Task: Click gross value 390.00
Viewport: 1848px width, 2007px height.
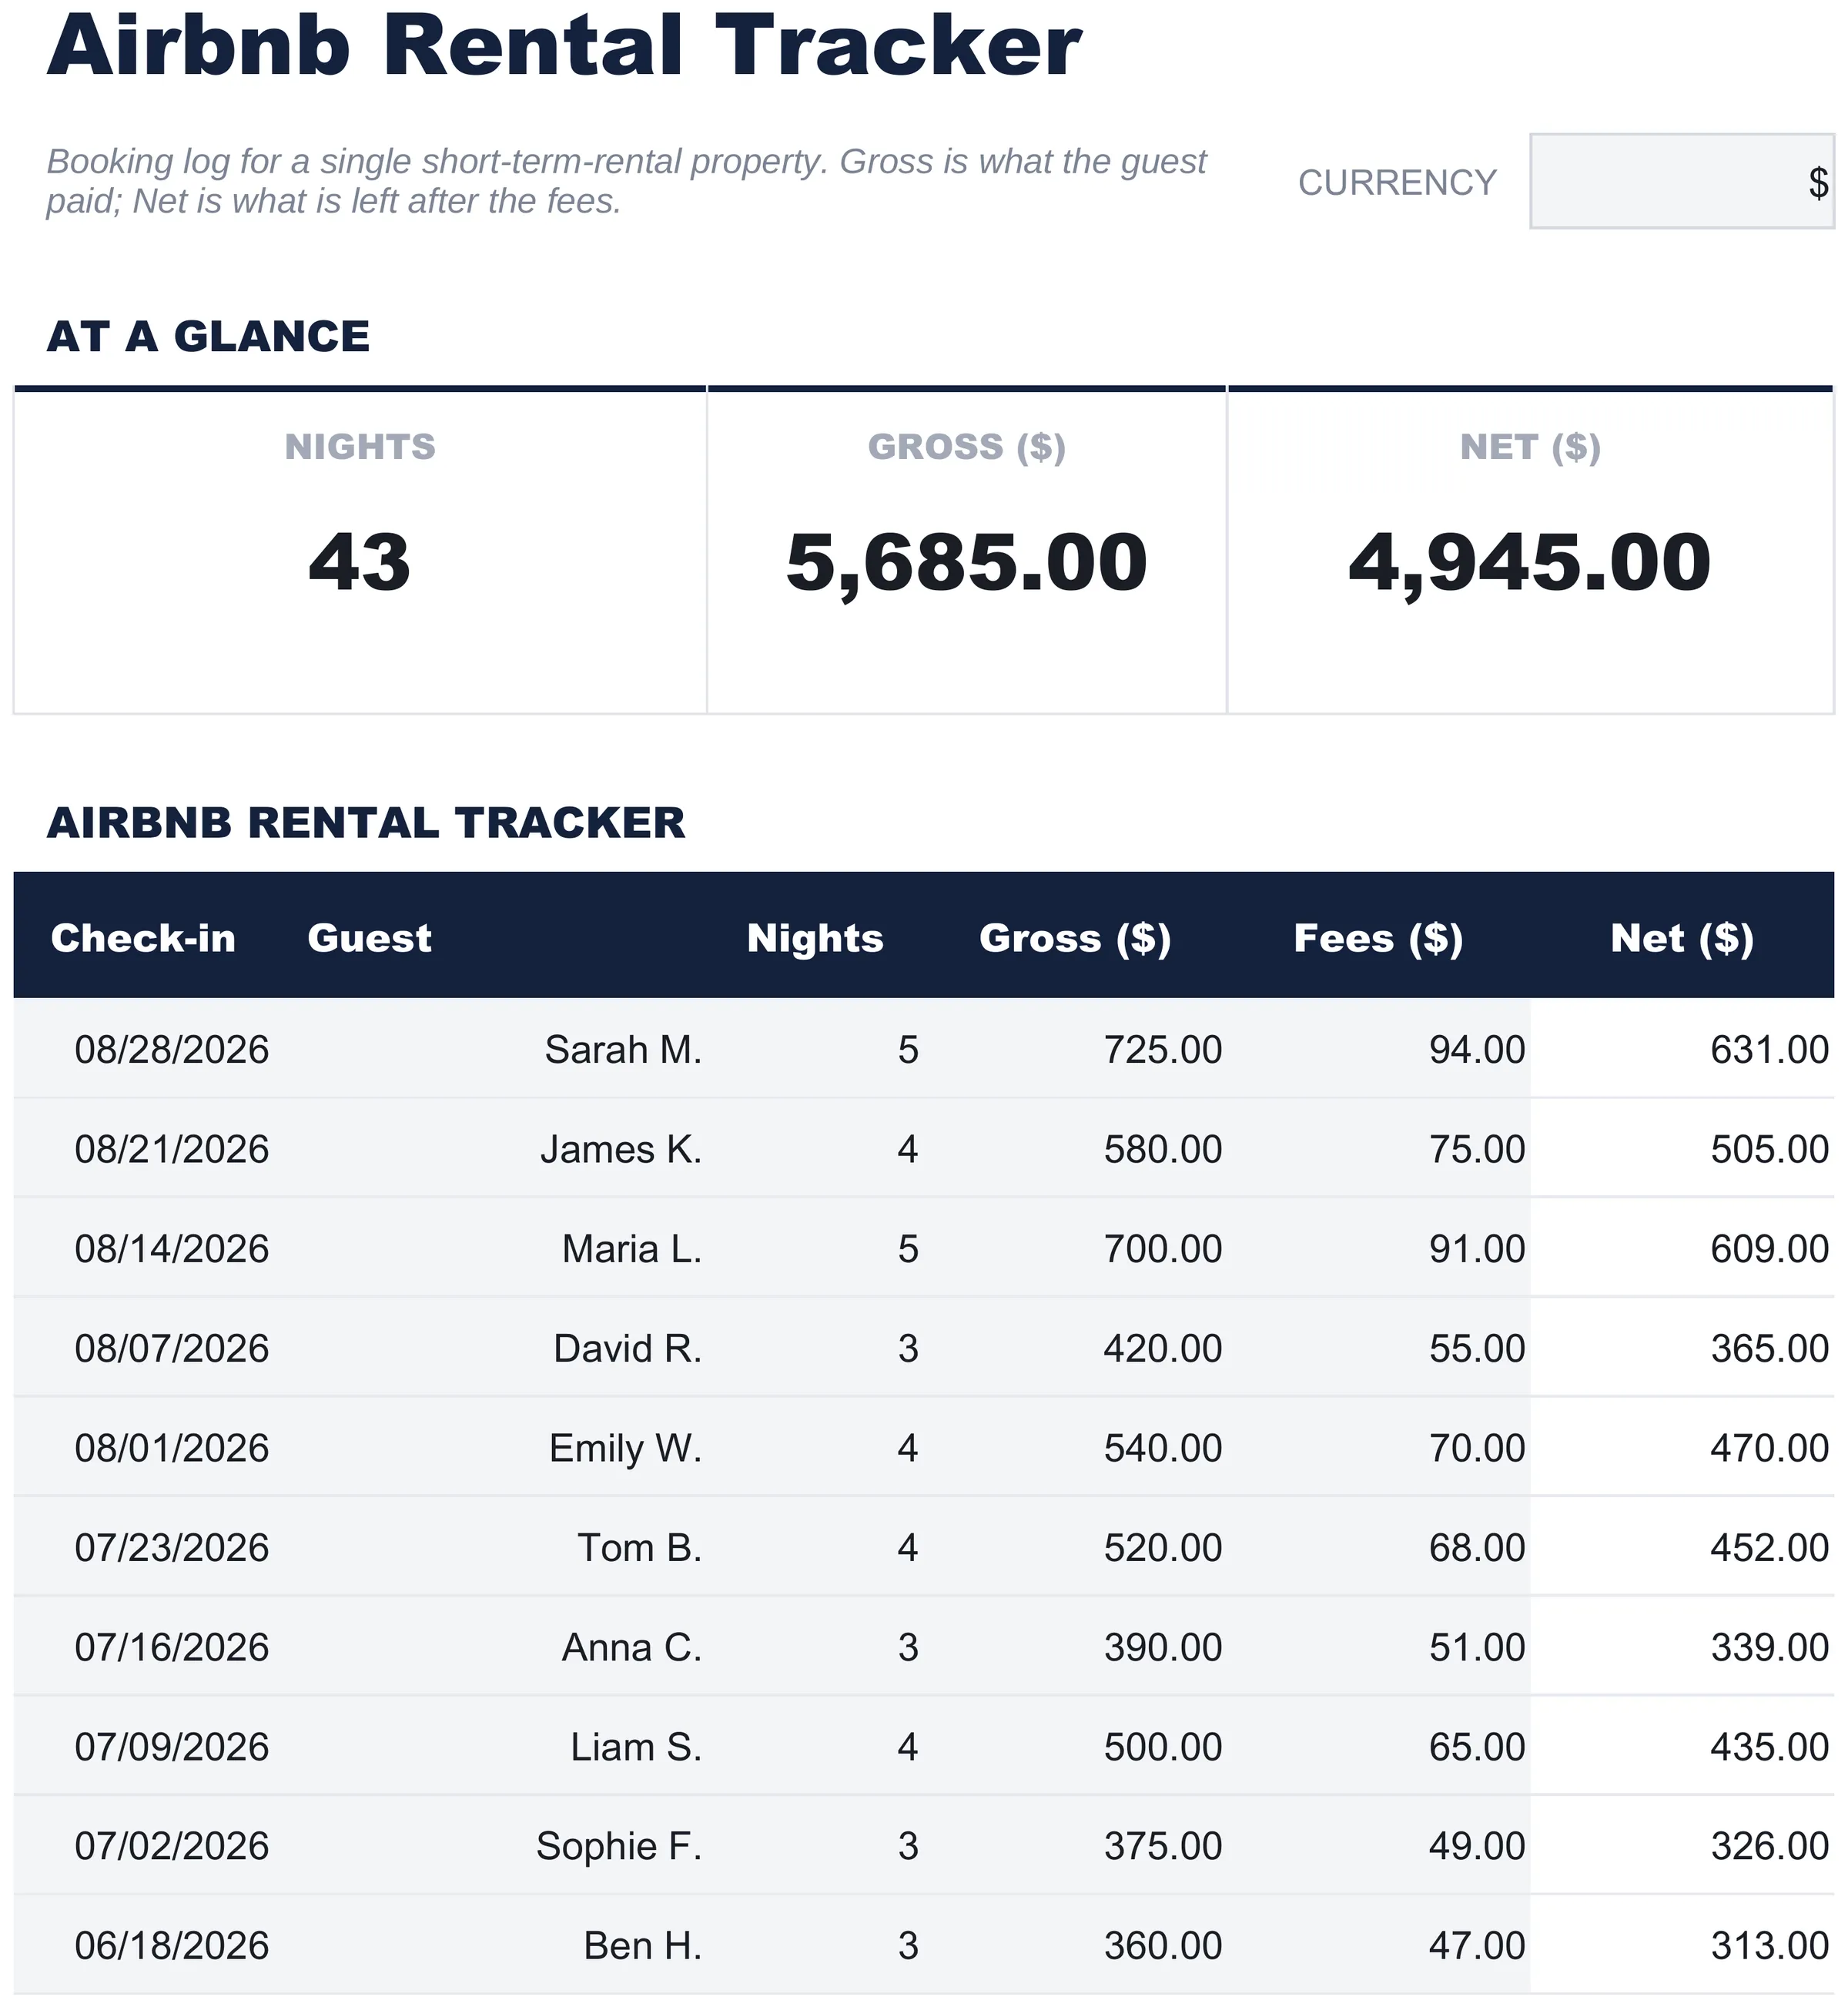Action: pyautogui.click(x=1163, y=1647)
